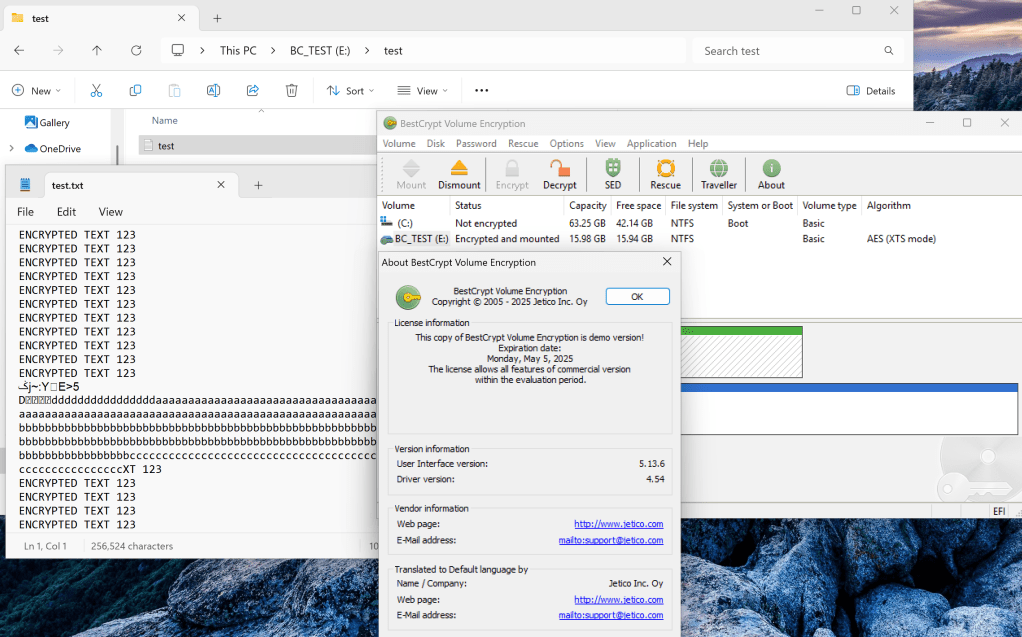1022x637 pixels.
Task: Open the View dropdown in Explorer
Action: click(422, 90)
